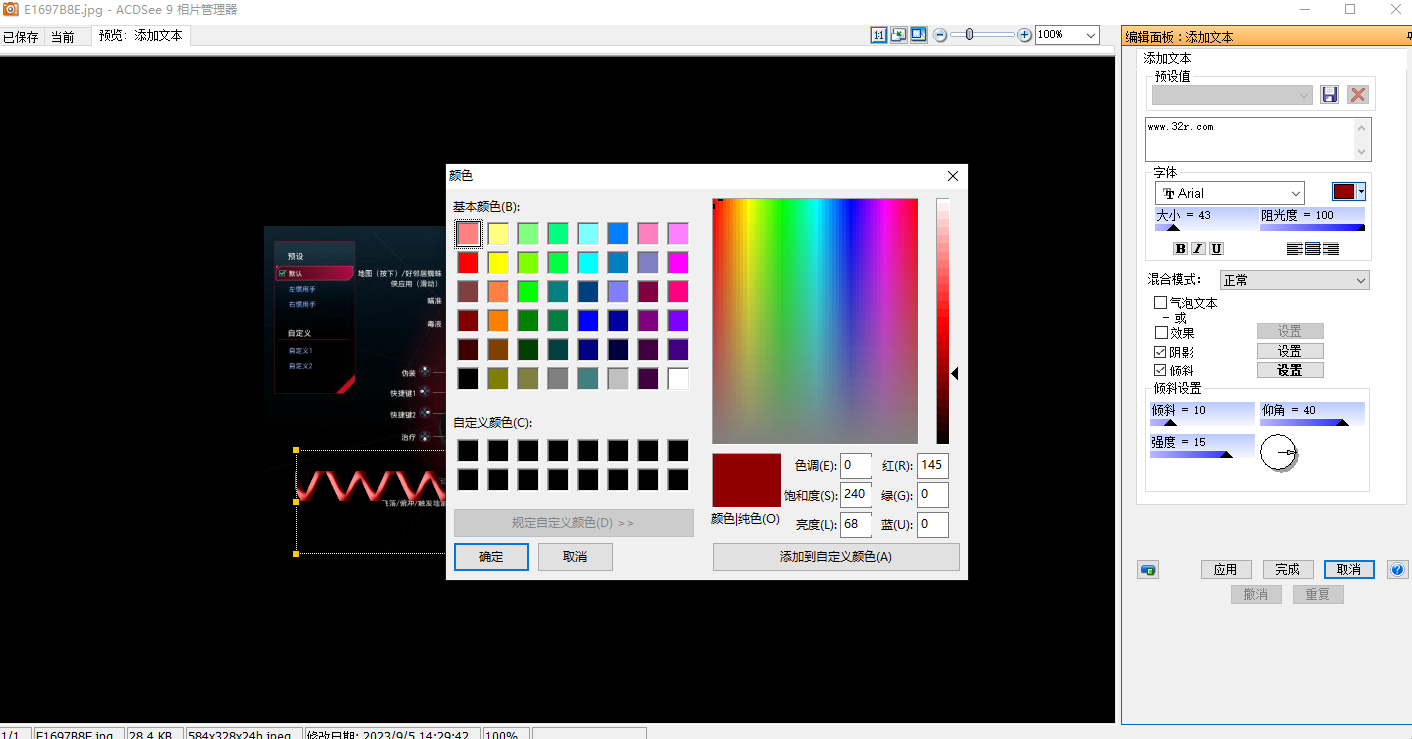Apply italic formatting to the text

(1197, 248)
